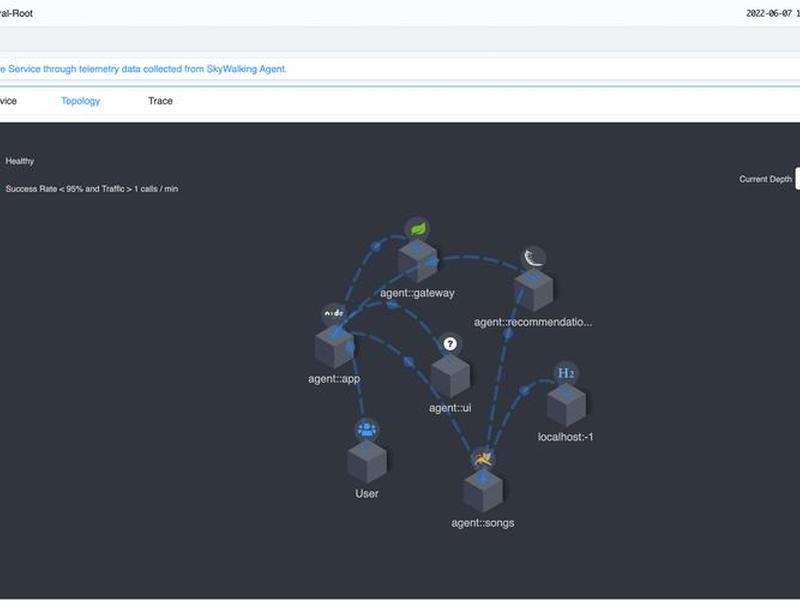The height and width of the screenshot is (600, 800).
Task: Click the link dot between agent::songs and localhost:-1
Action: click(x=524, y=390)
